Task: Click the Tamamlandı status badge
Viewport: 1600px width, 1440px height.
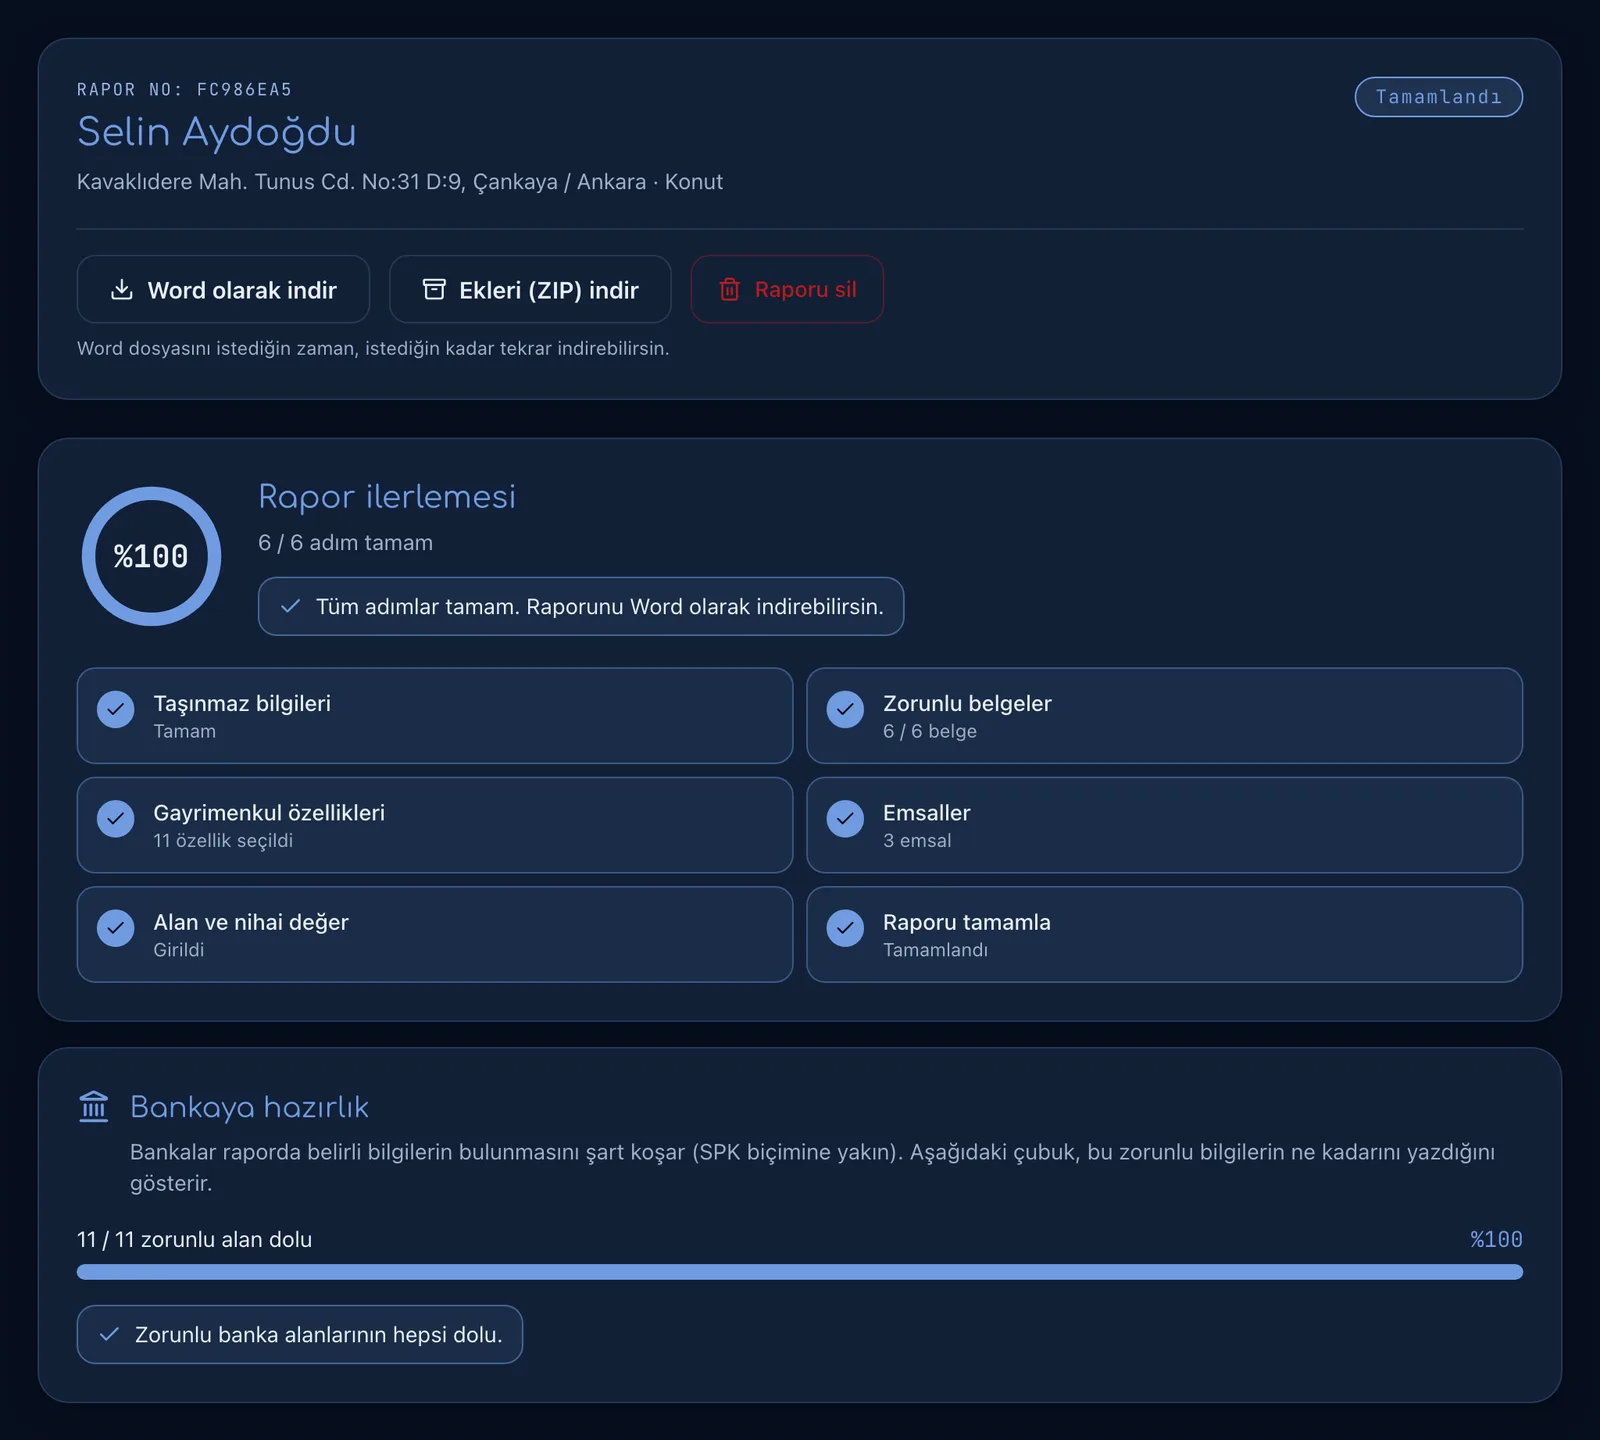Action: (x=1439, y=97)
